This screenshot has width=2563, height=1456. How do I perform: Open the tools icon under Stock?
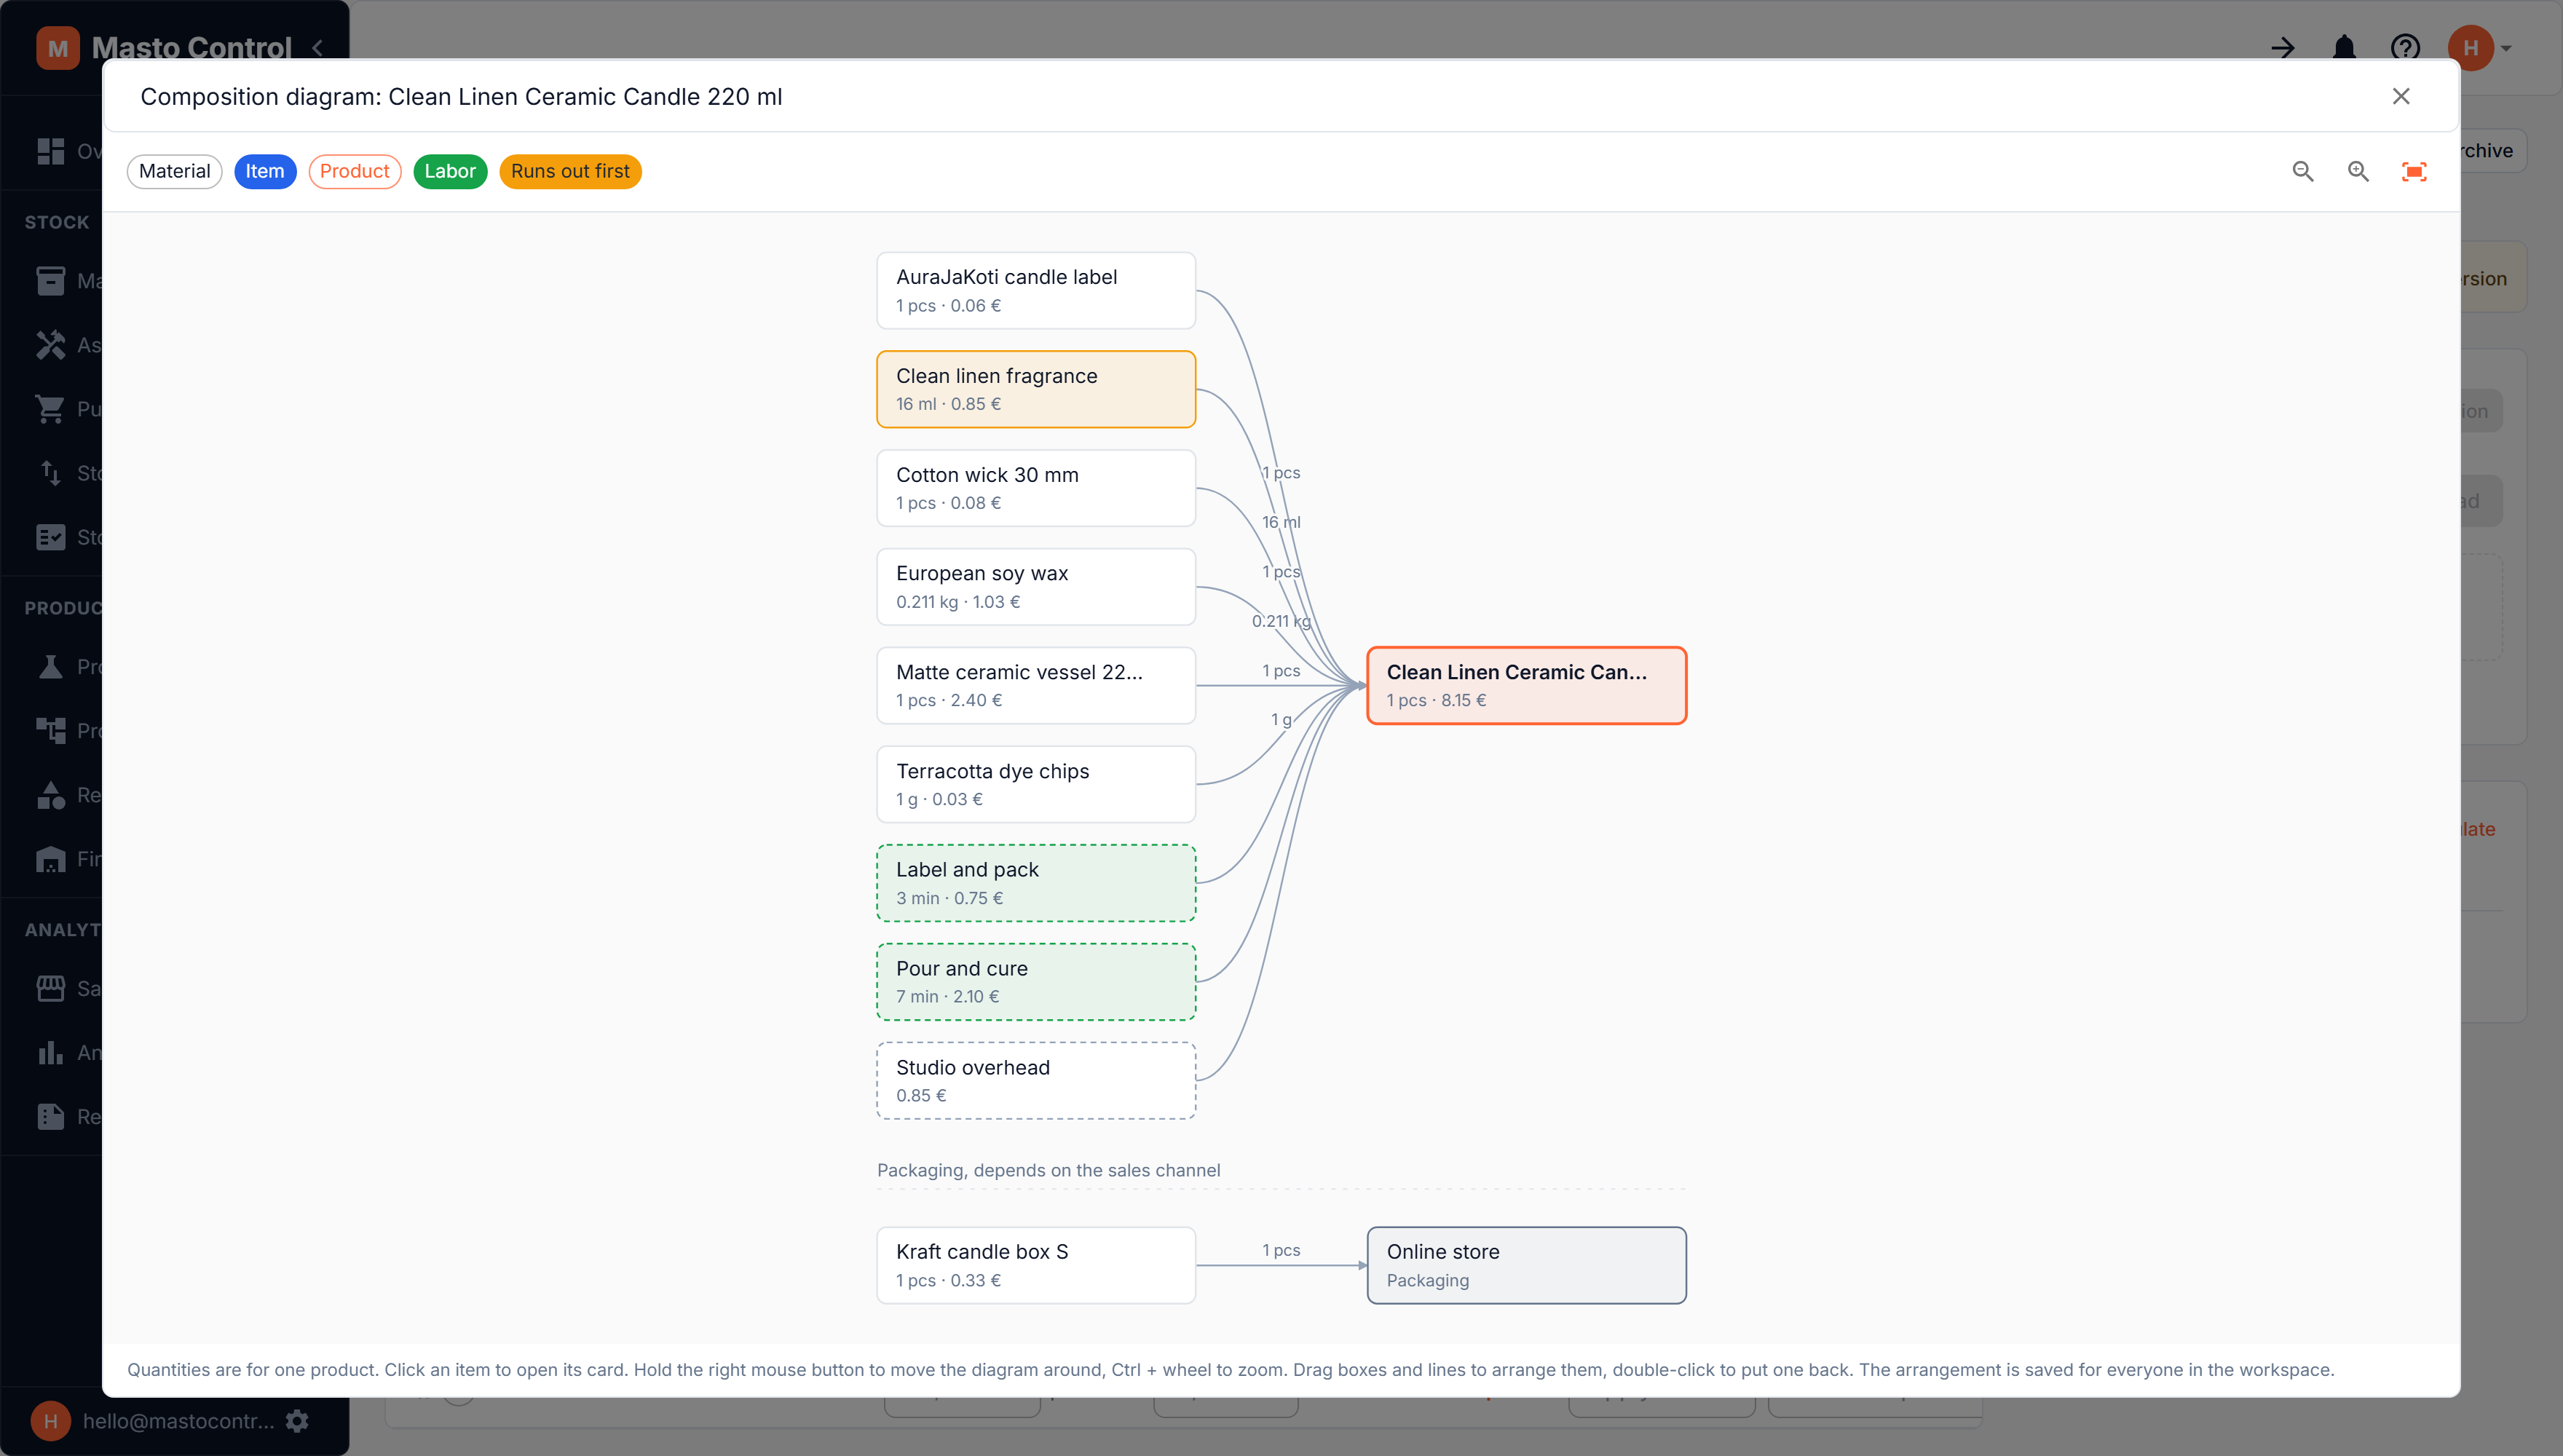(50, 345)
